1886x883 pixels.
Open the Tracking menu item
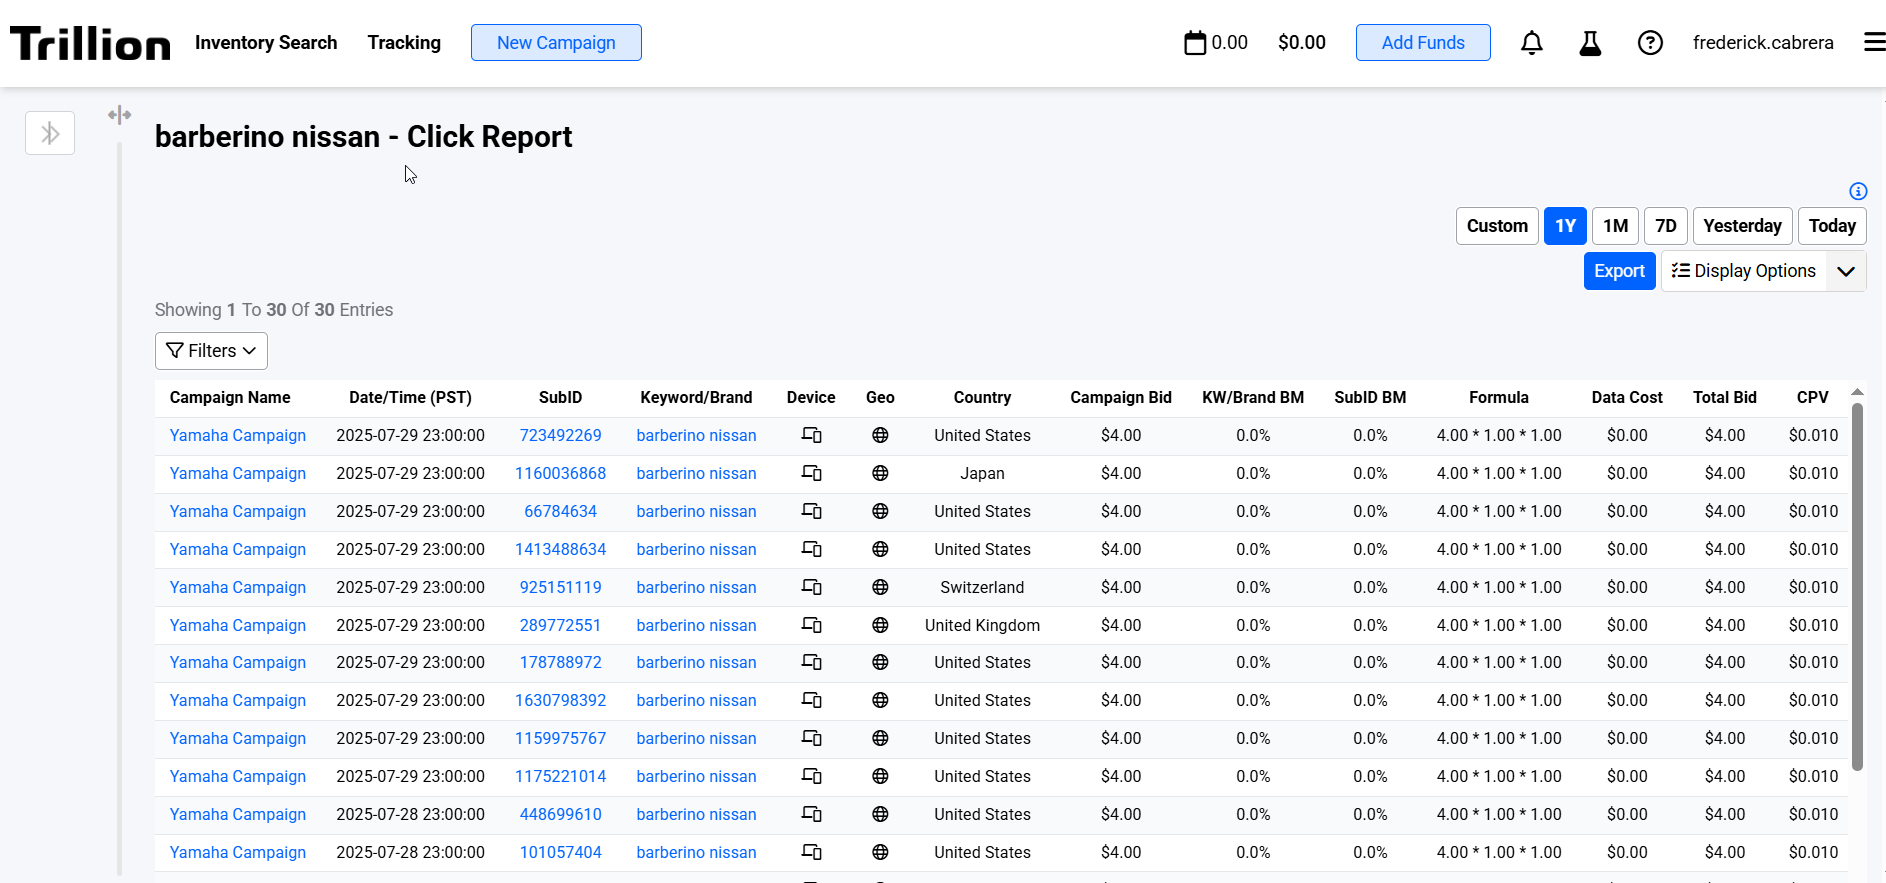[404, 43]
